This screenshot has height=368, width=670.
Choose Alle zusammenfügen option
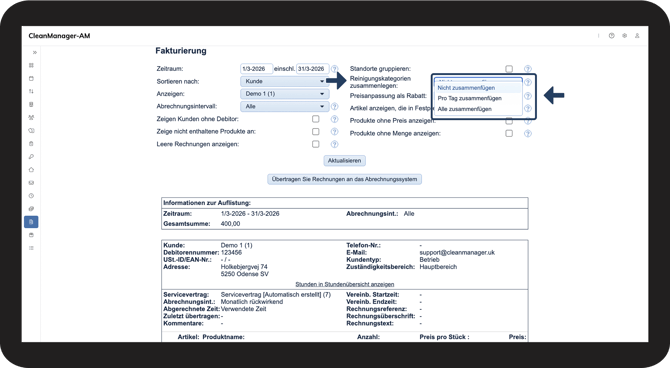click(x=479, y=109)
